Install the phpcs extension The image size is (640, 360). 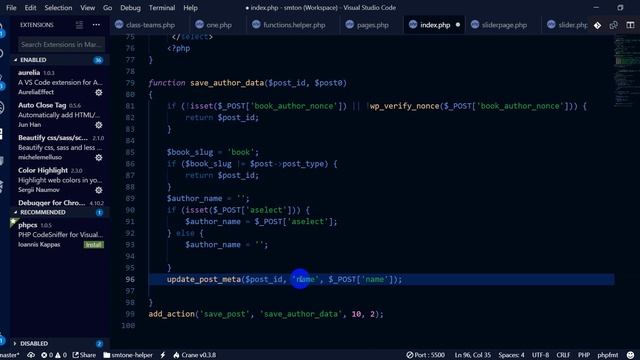(x=93, y=244)
